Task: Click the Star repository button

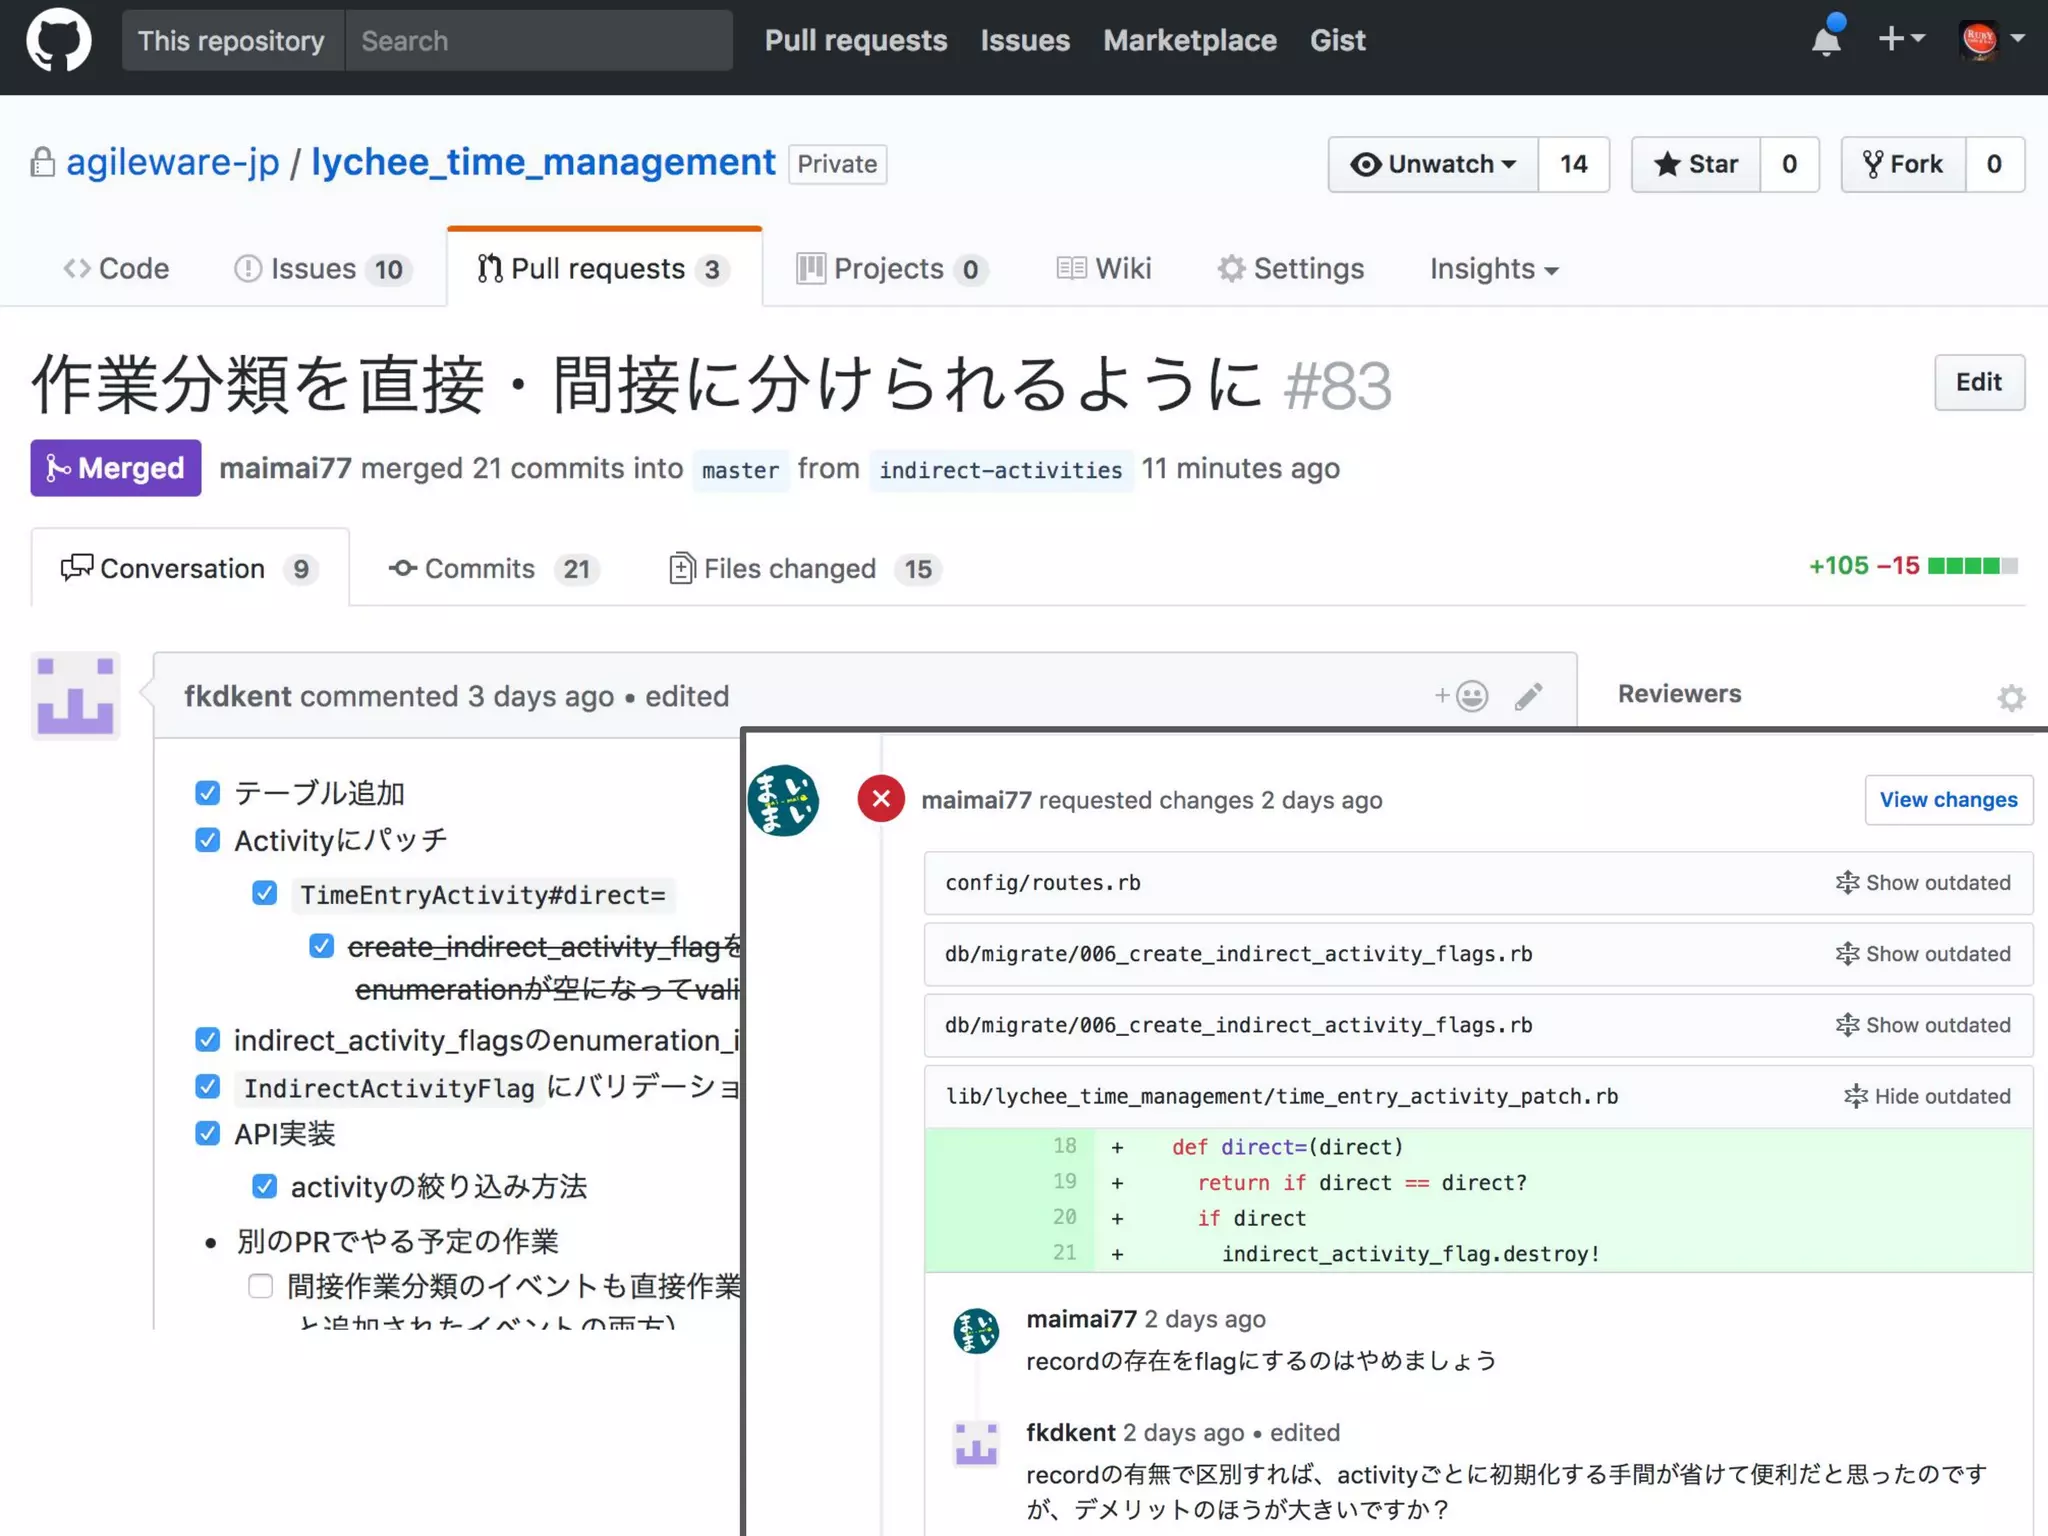Action: coord(1696,164)
